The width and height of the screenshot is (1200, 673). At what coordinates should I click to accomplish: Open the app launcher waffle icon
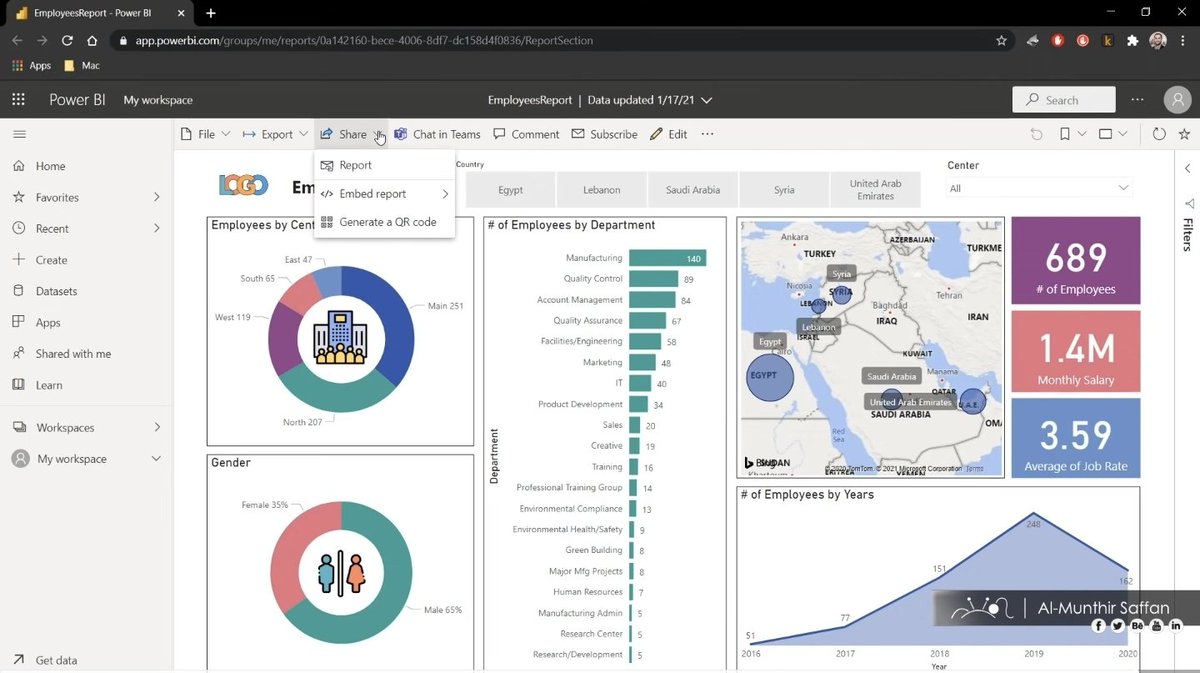(18, 99)
